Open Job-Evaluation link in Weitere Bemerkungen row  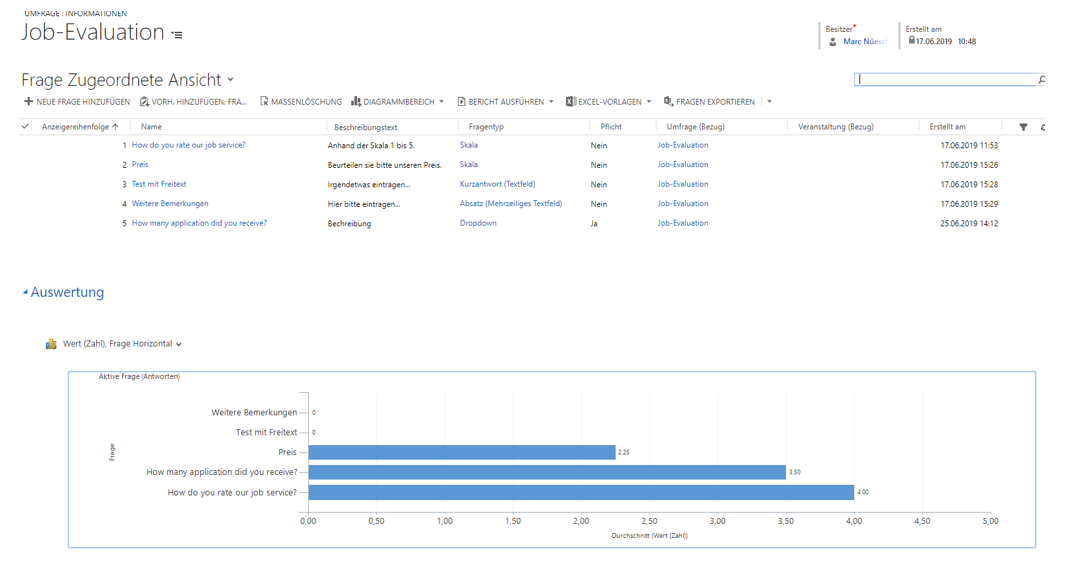coord(683,204)
